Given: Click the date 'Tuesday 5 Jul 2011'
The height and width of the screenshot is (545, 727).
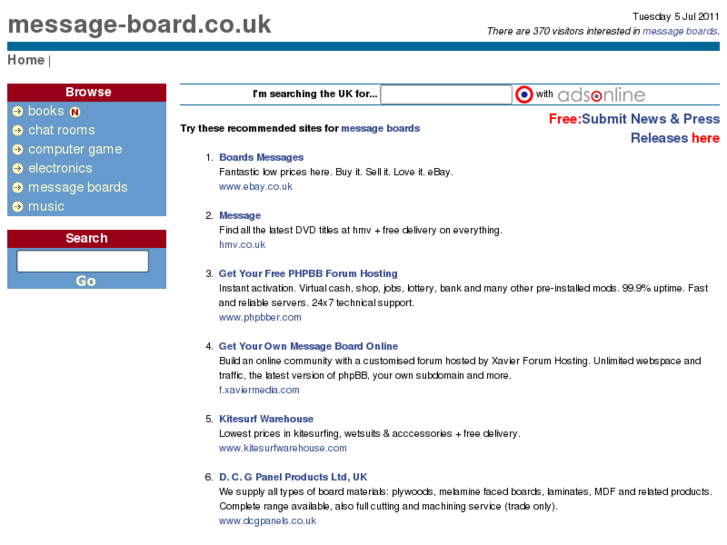Looking at the screenshot, I should tap(676, 16).
